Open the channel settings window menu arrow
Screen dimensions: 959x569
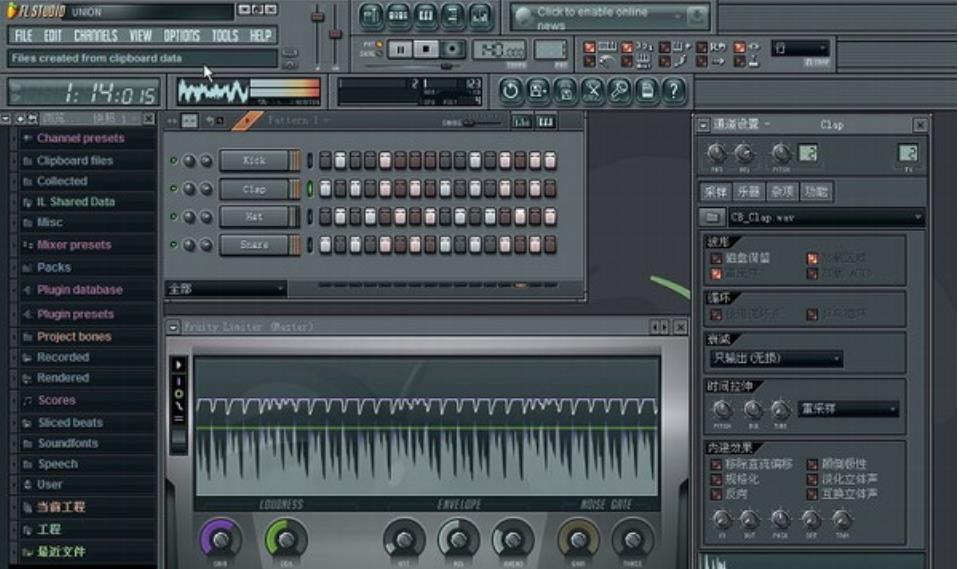tap(703, 125)
